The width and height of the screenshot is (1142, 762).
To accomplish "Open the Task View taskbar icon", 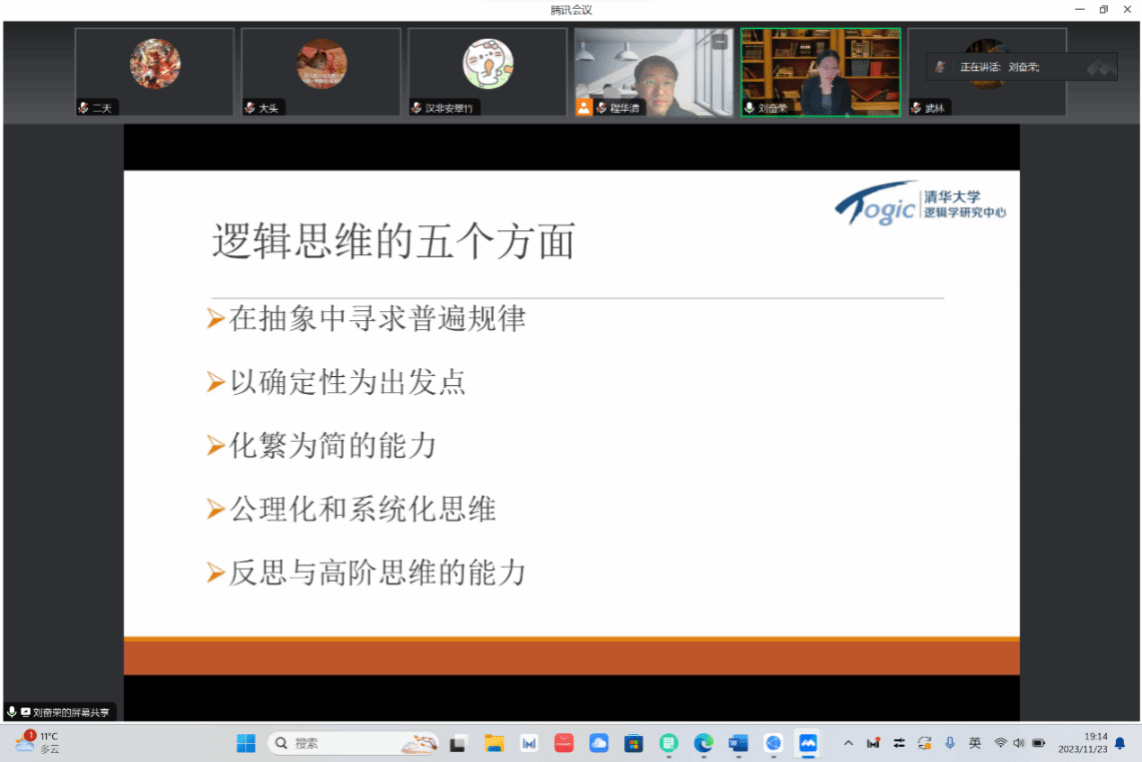I will coord(458,743).
